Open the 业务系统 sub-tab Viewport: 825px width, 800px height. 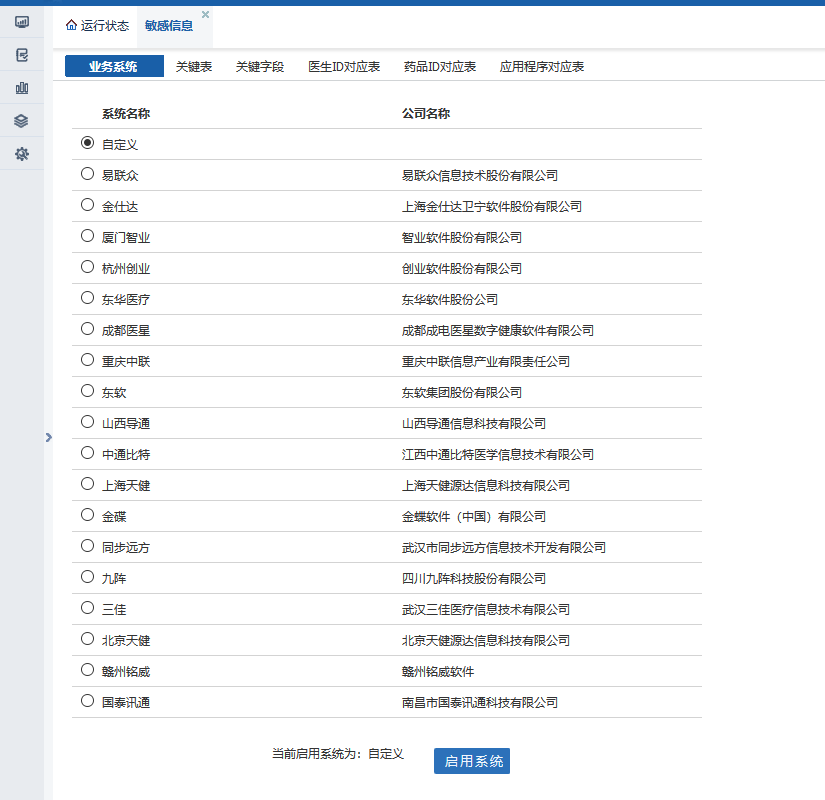click(114, 66)
